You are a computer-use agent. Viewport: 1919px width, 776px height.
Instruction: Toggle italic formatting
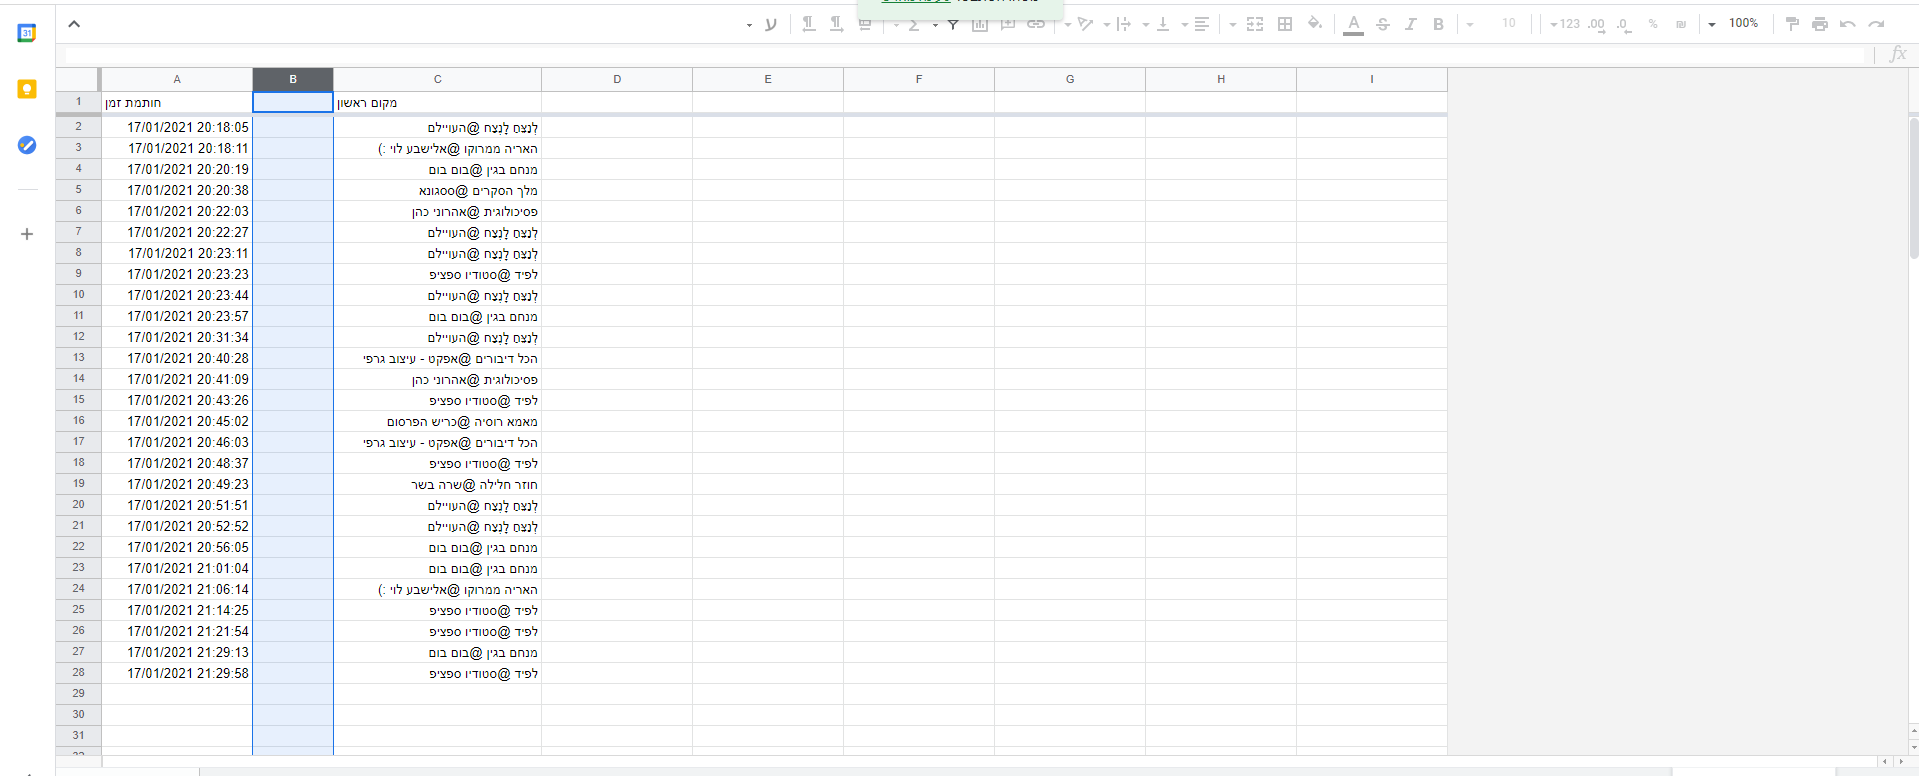(1410, 24)
